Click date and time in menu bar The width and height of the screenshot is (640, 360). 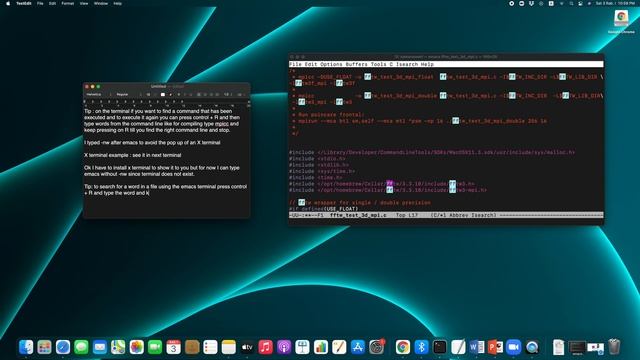(x=615, y=3)
